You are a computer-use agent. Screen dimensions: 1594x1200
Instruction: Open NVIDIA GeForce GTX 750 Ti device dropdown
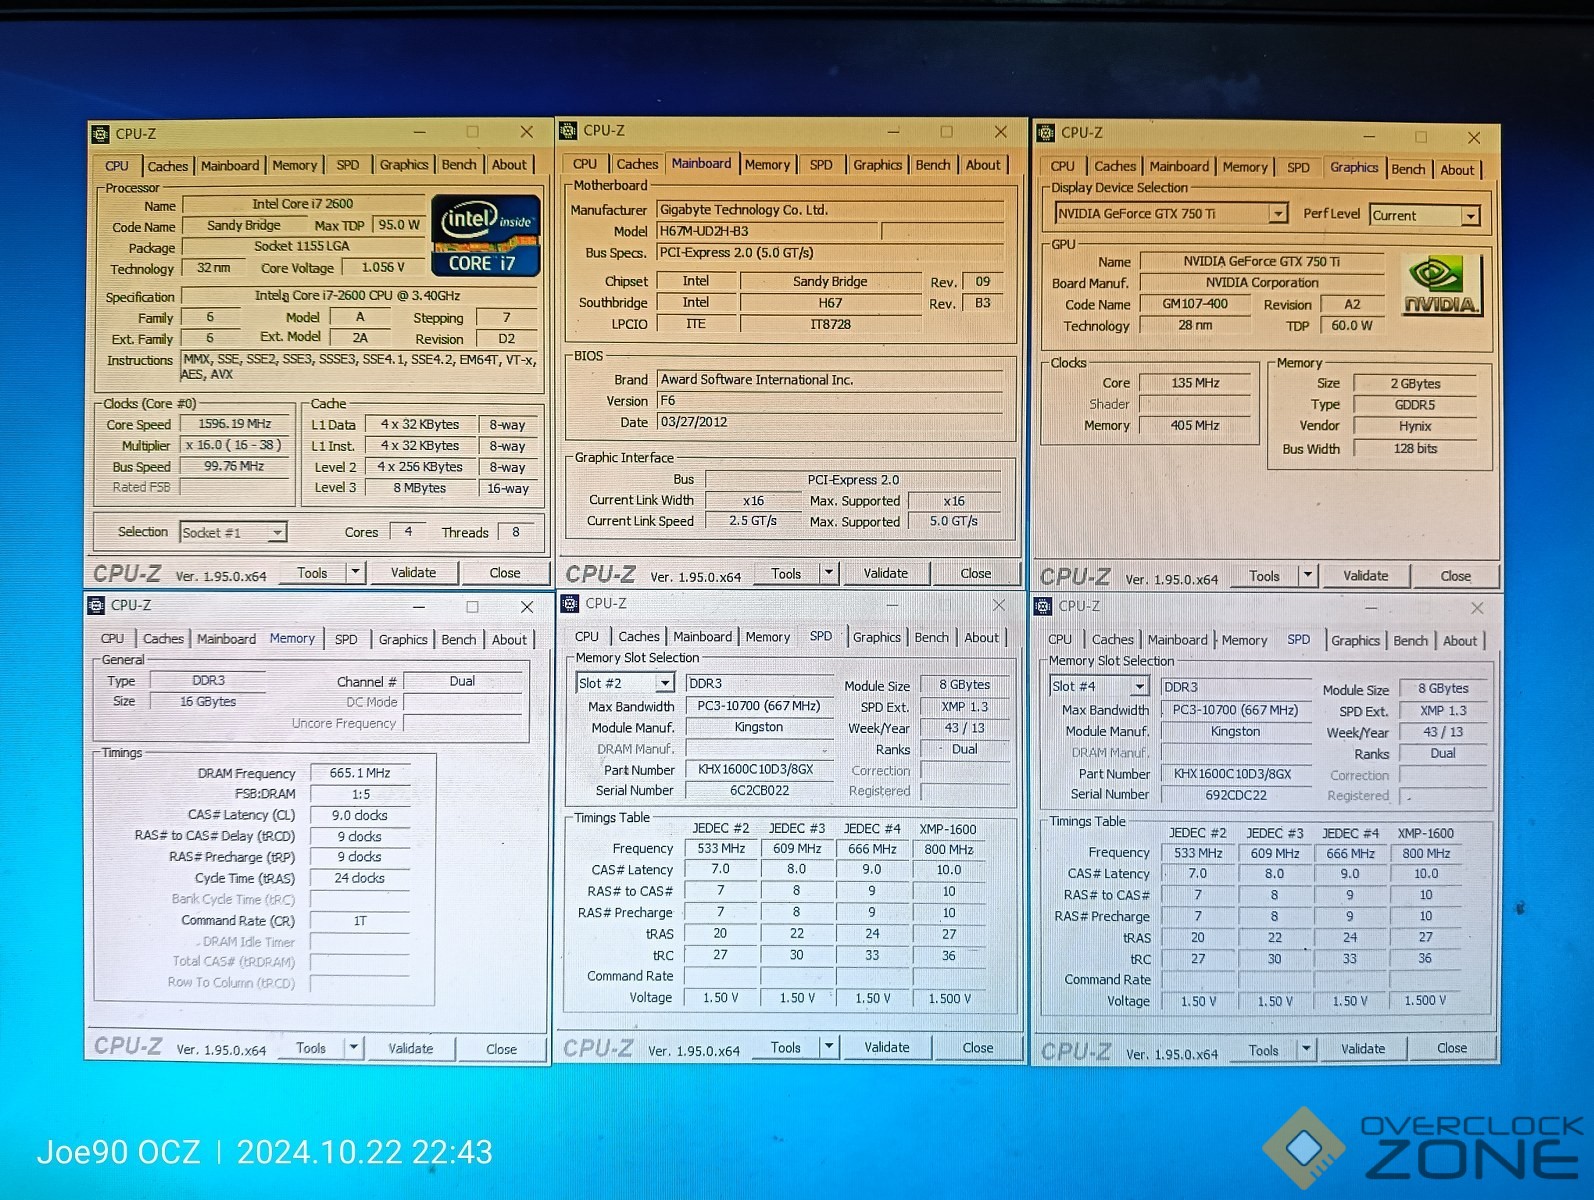pos(1277,213)
